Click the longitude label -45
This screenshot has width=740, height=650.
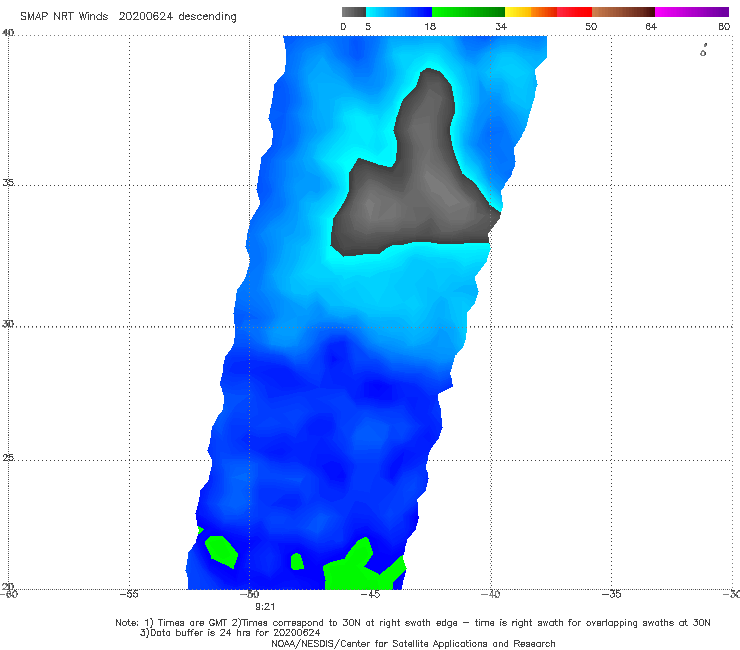(370, 594)
